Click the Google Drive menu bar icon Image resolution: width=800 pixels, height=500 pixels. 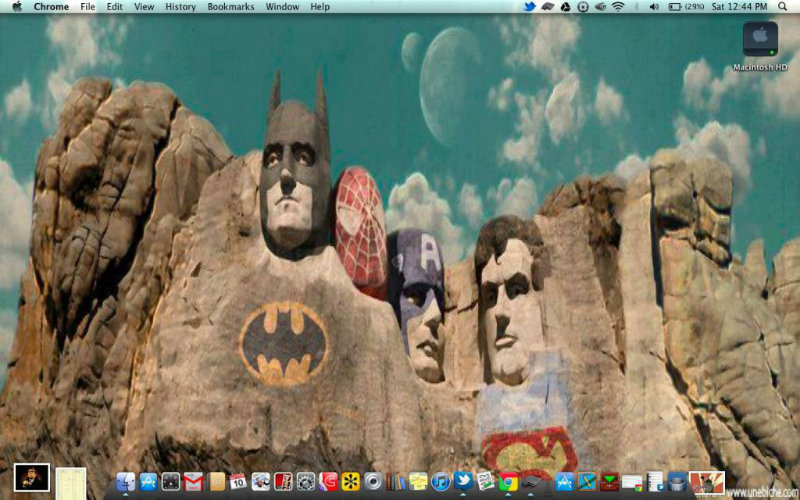(x=565, y=7)
